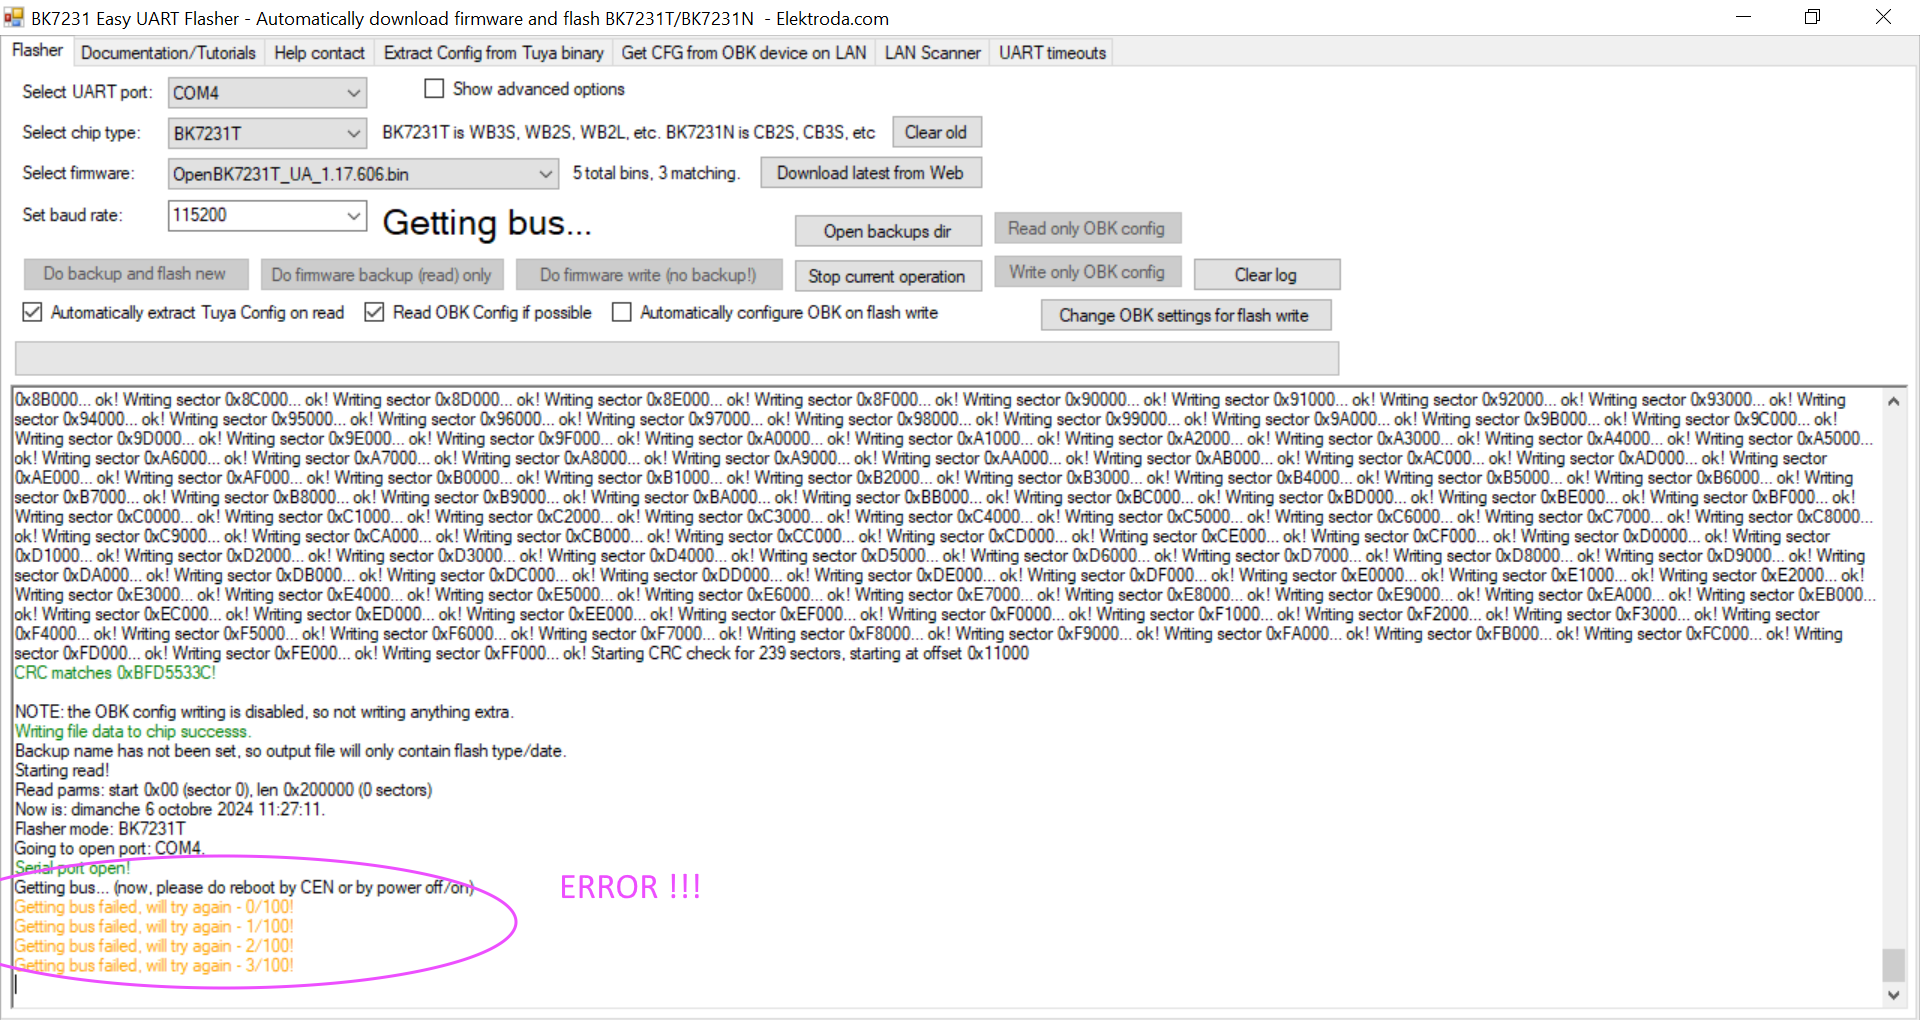Click the 'NOTE: the OBK config writing is disabled' line
The height and width of the screenshot is (1020, 1920).
pyautogui.click(x=264, y=712)
